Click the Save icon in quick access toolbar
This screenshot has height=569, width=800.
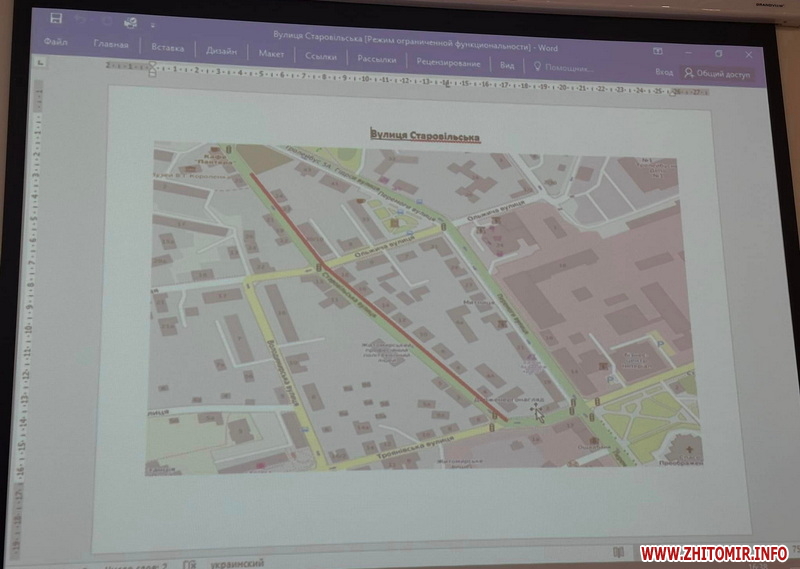coord(57,18)
